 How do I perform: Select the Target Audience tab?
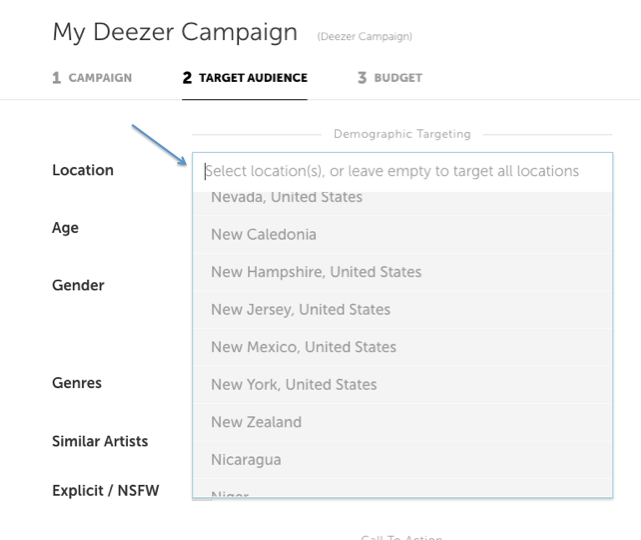245,78
